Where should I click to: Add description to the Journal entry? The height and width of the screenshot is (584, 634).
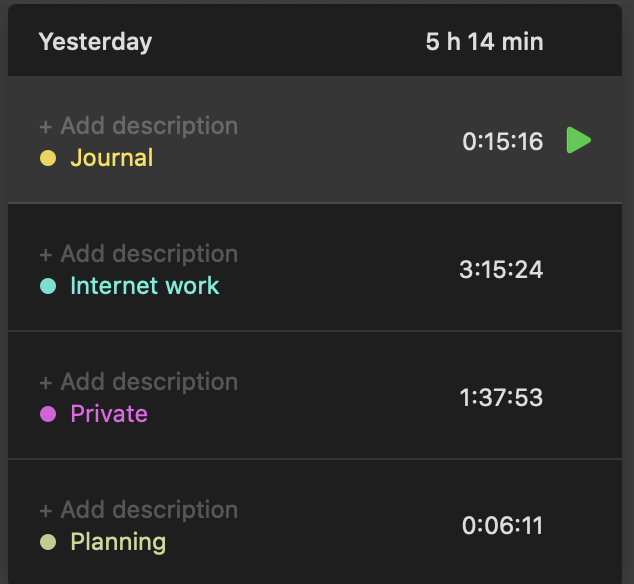pyautogui.click(x=139, y=126)
